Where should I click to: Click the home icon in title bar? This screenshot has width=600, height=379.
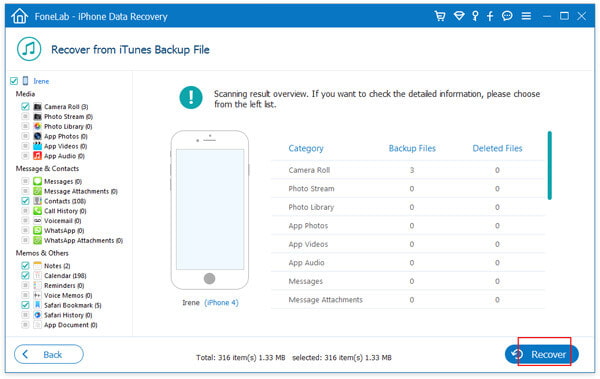pos(20,16)
